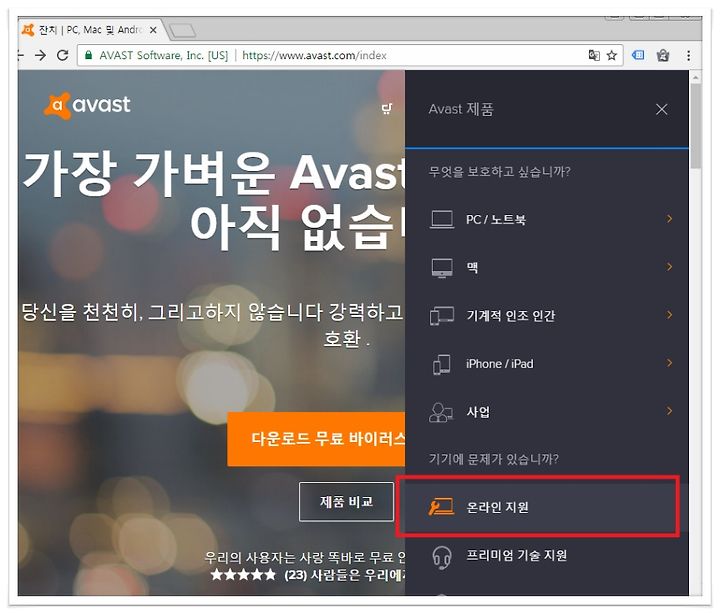
Task: Click the Avast 제품 panel title
Action: [461, 109]
